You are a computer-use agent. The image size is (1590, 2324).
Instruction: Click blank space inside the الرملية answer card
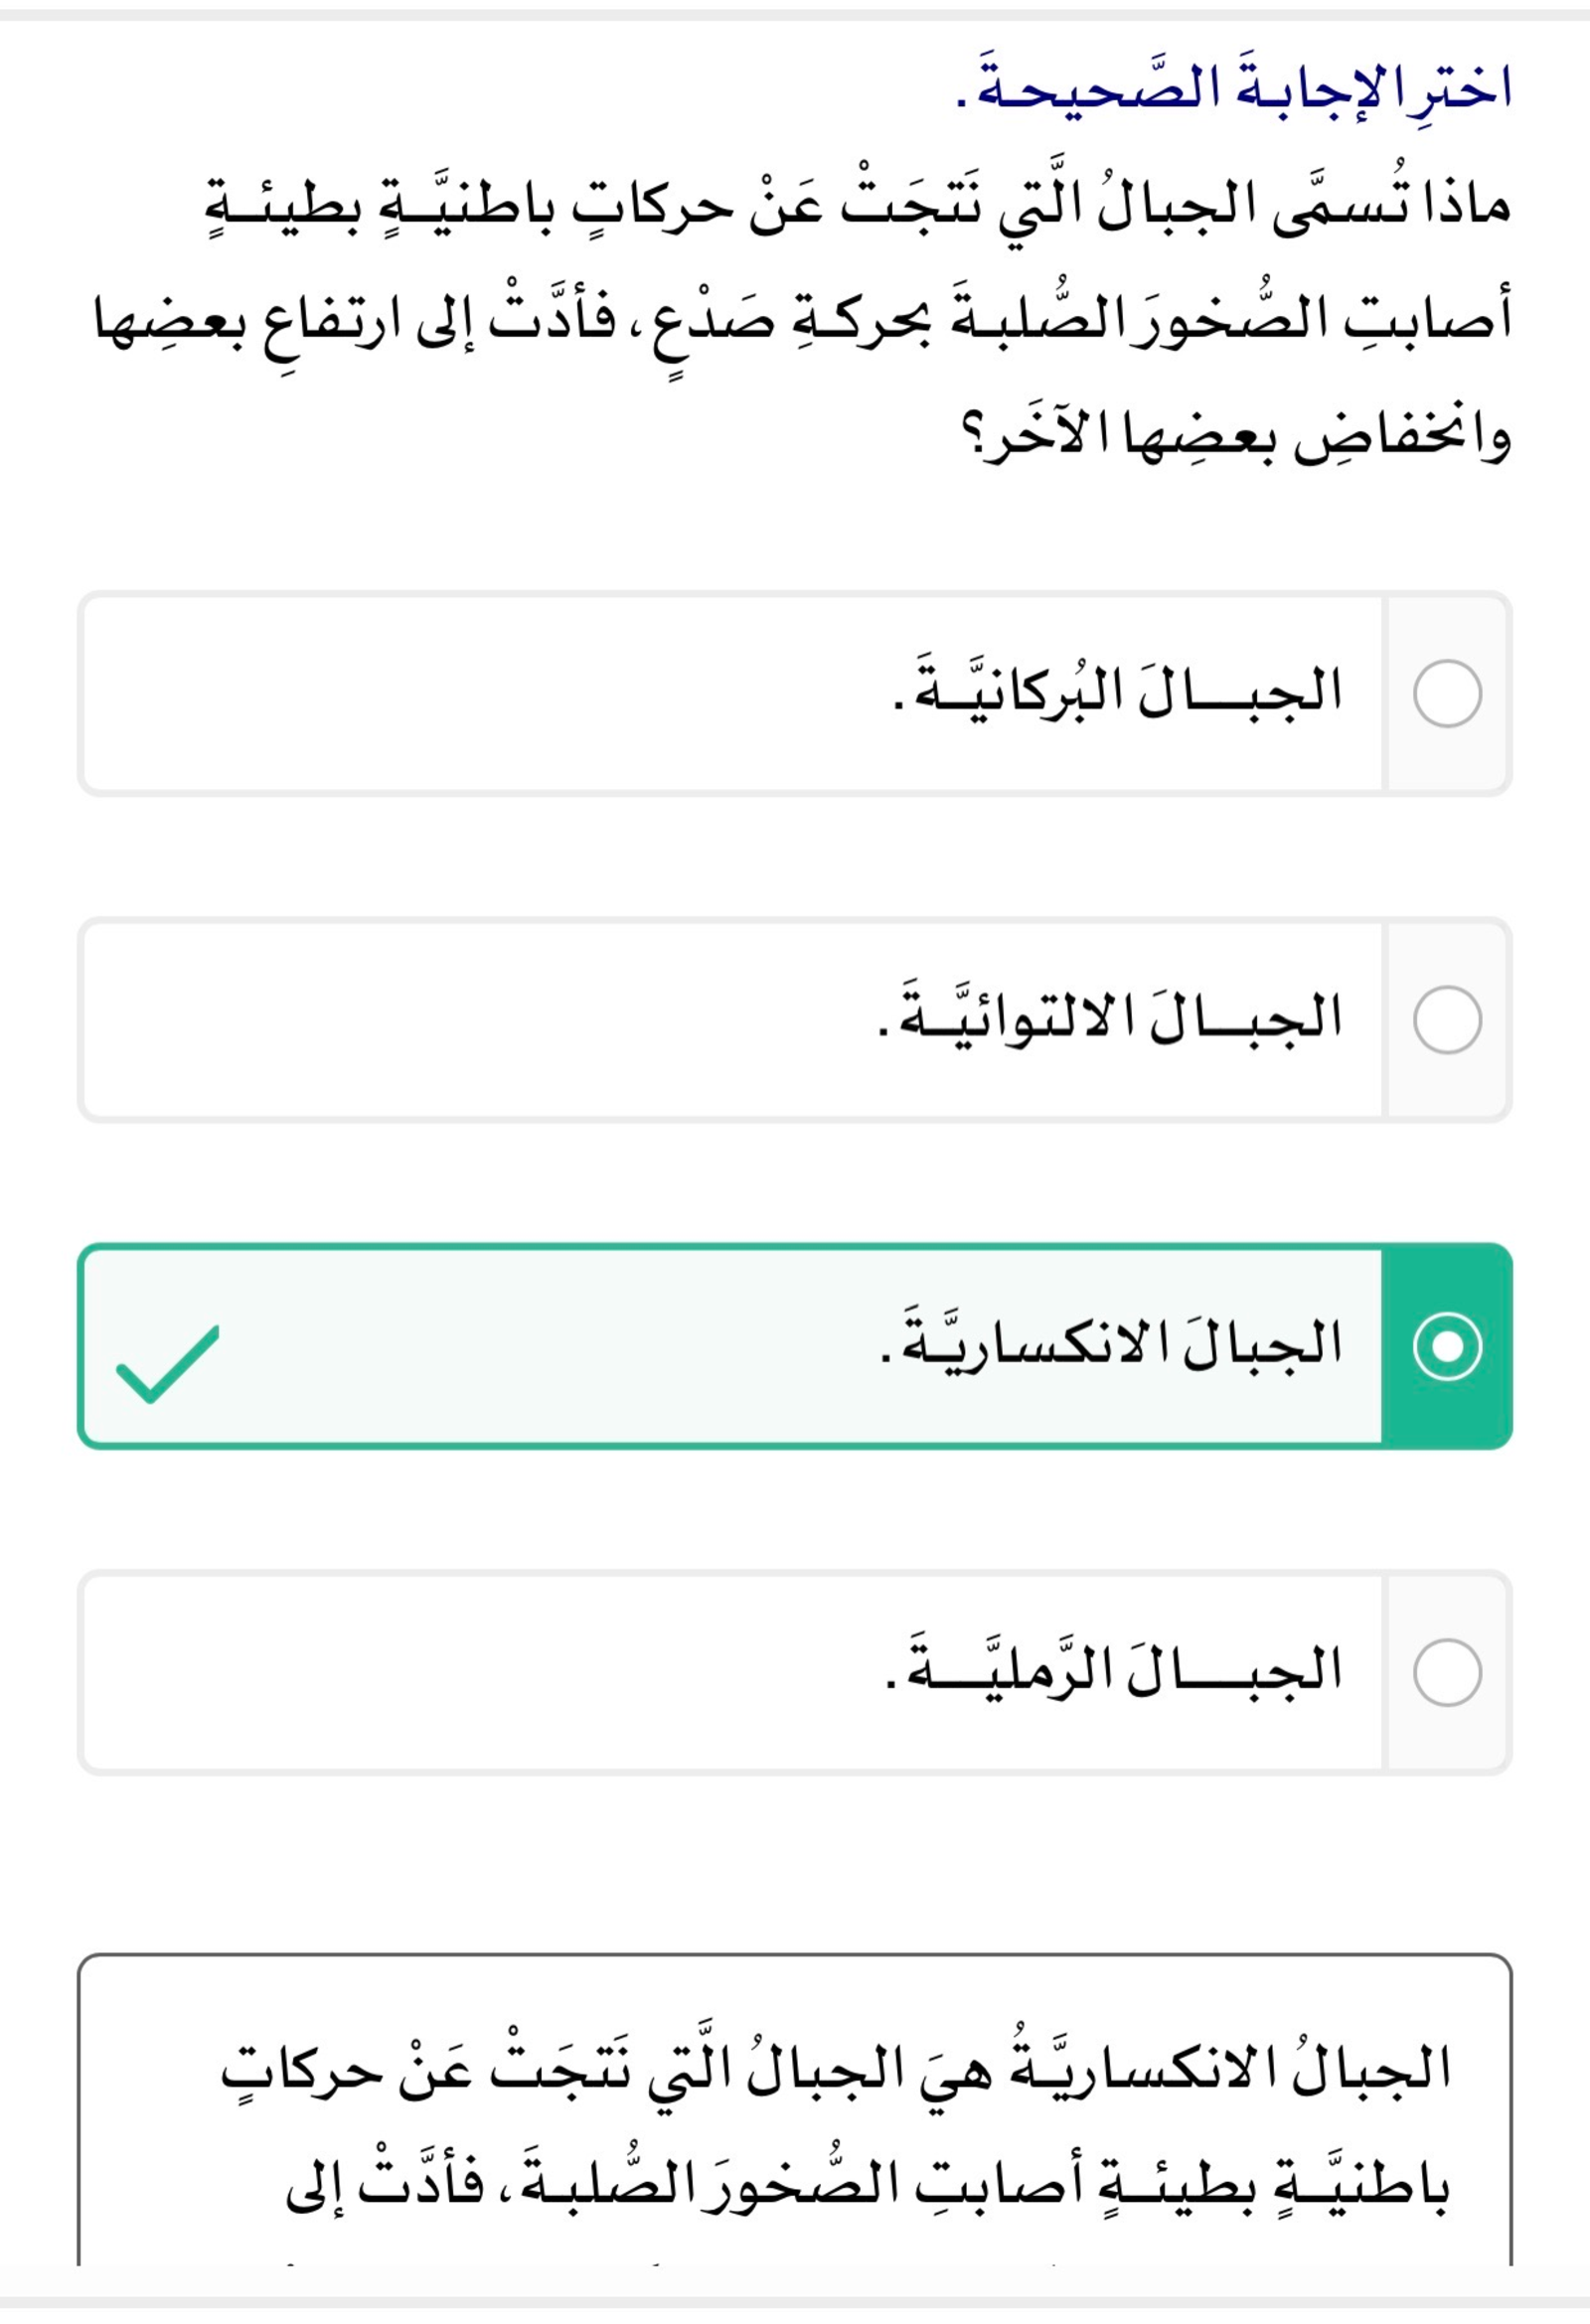(x=450, y=1672)
